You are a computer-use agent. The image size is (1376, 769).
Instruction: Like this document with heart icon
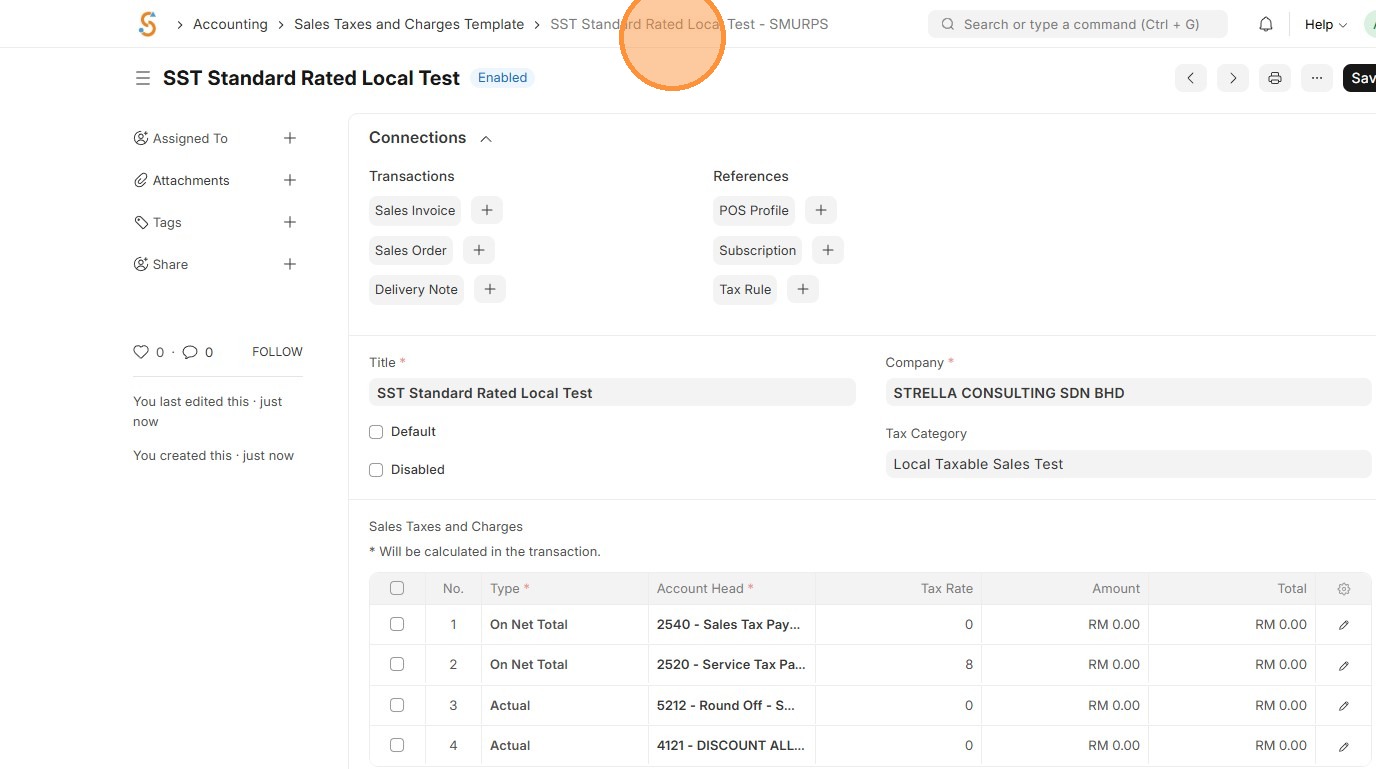141,352
